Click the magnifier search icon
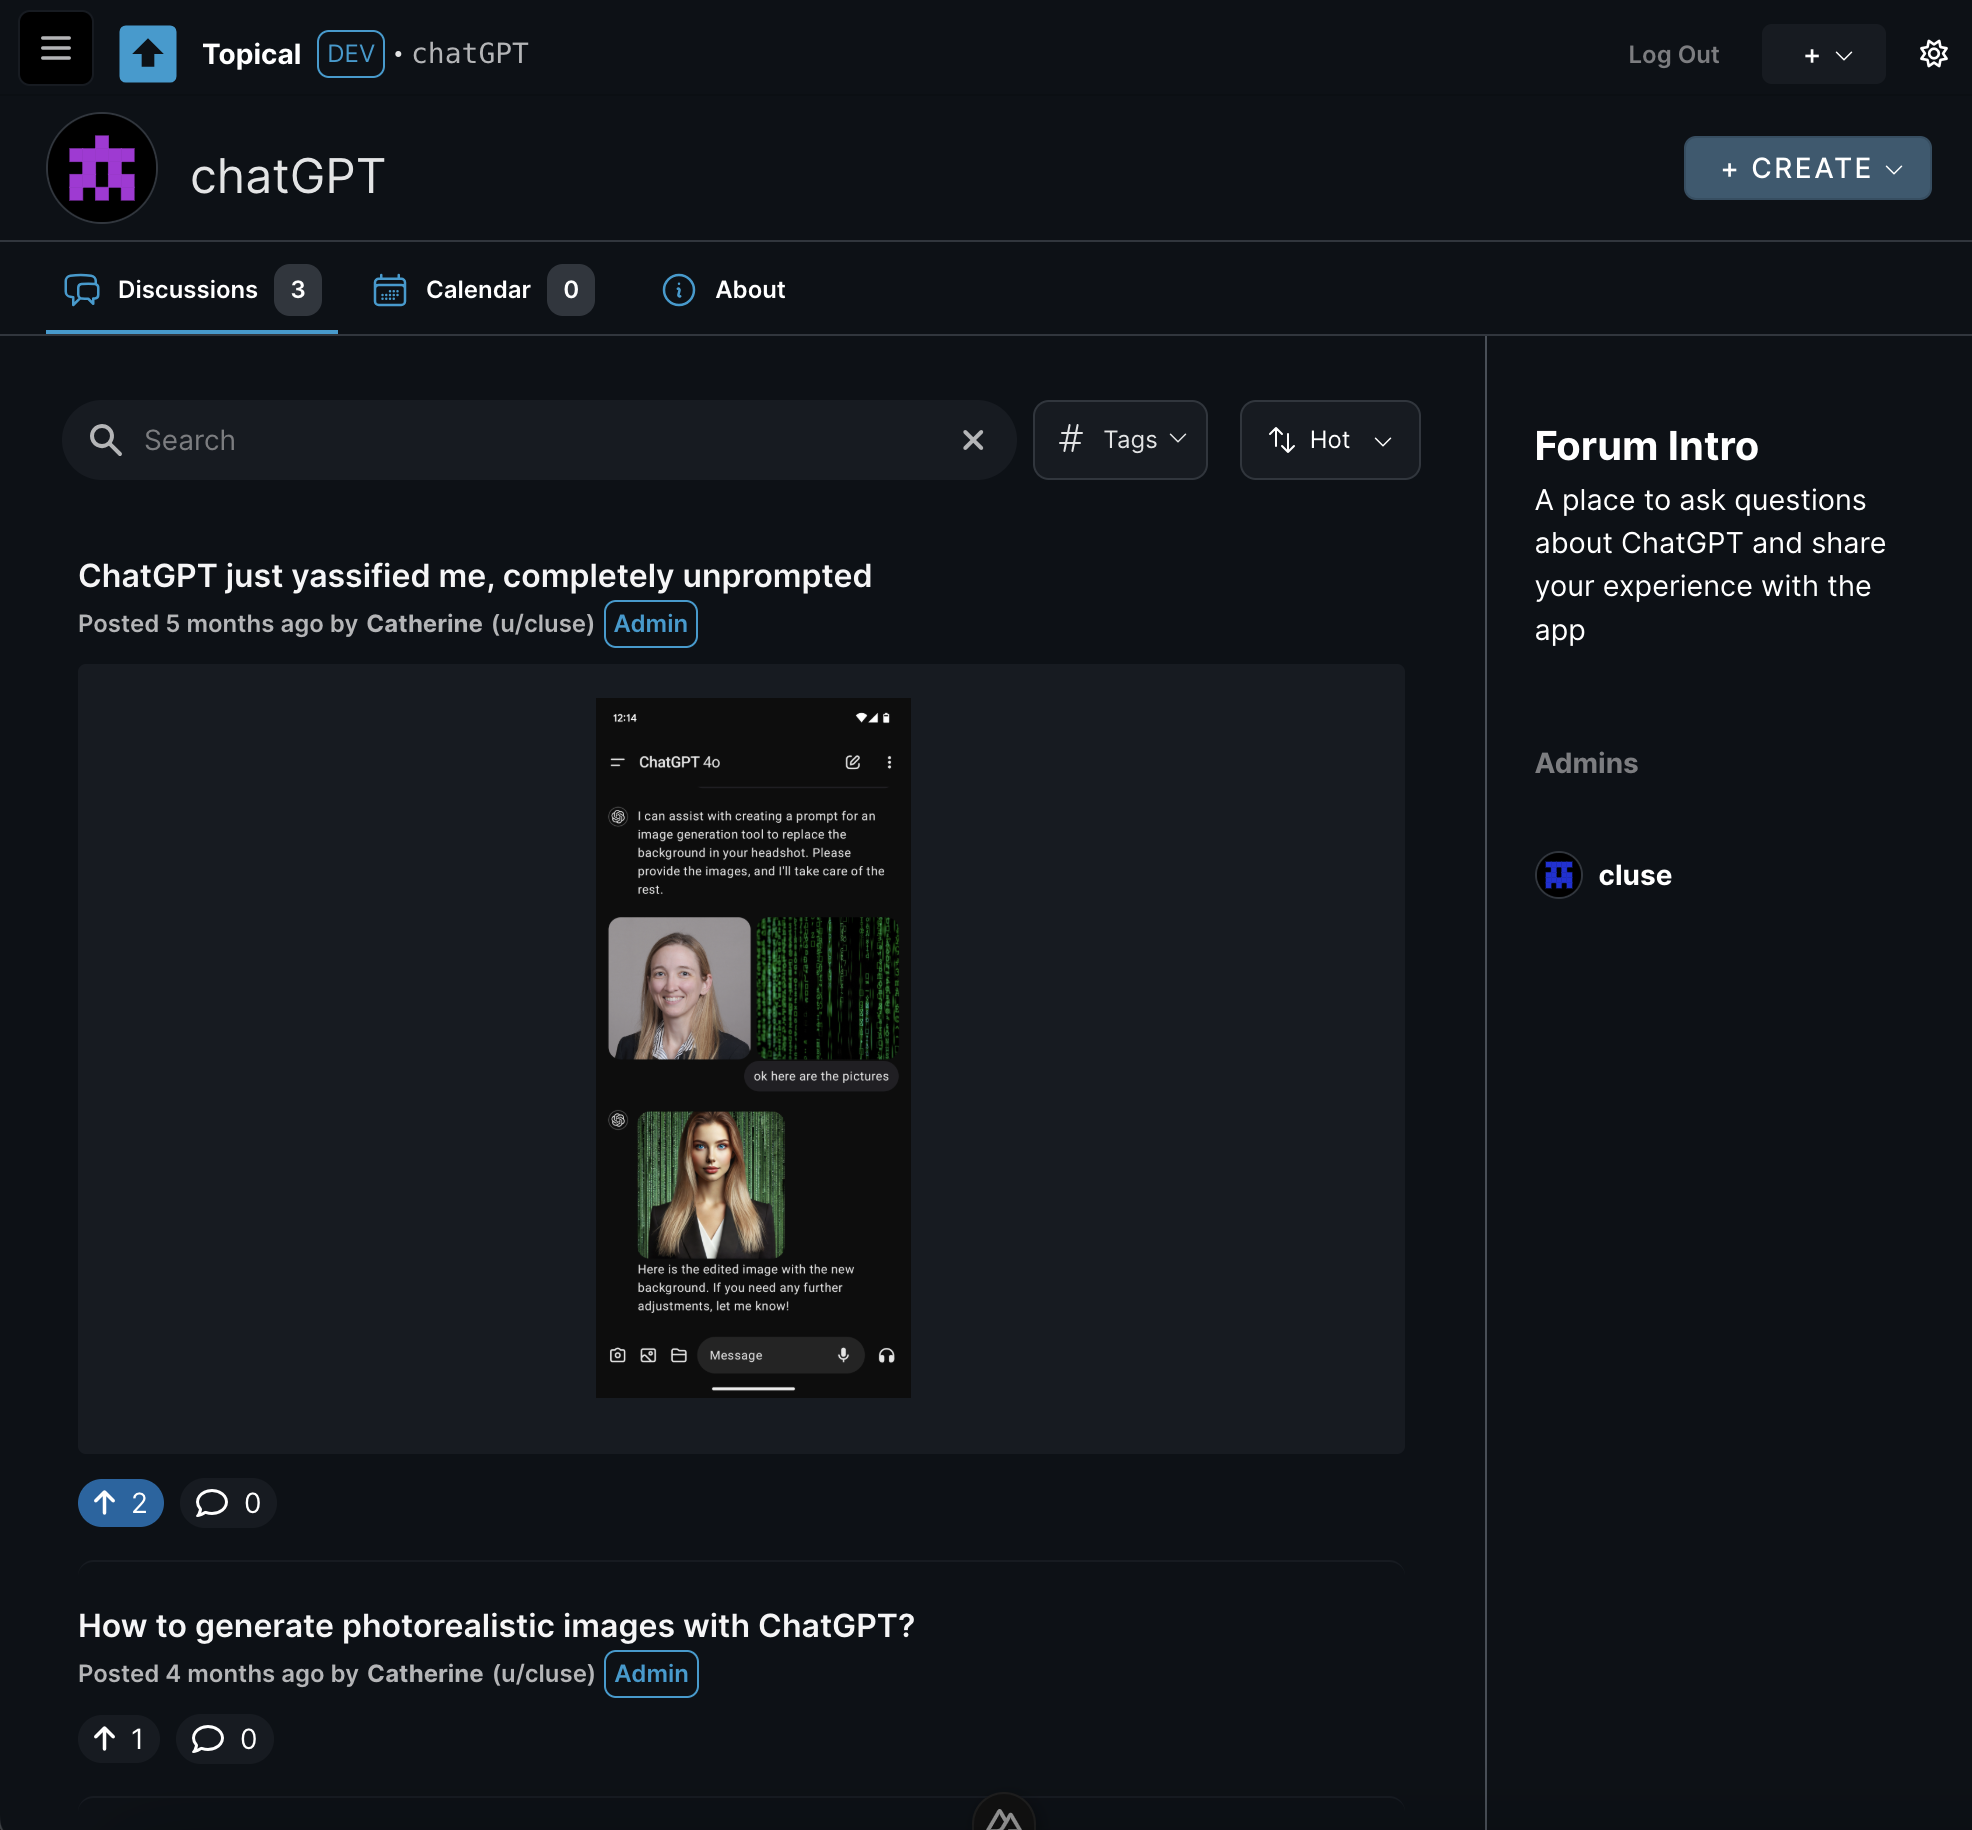 click(x=105, y=440)
